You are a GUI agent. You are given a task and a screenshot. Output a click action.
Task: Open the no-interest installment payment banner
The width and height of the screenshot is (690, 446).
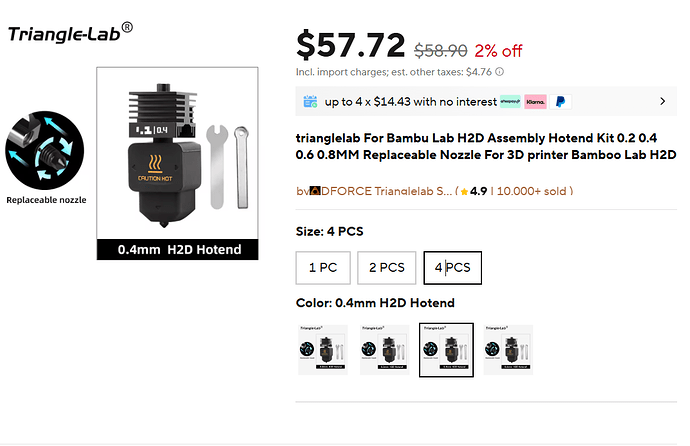(x=486, y=102)
